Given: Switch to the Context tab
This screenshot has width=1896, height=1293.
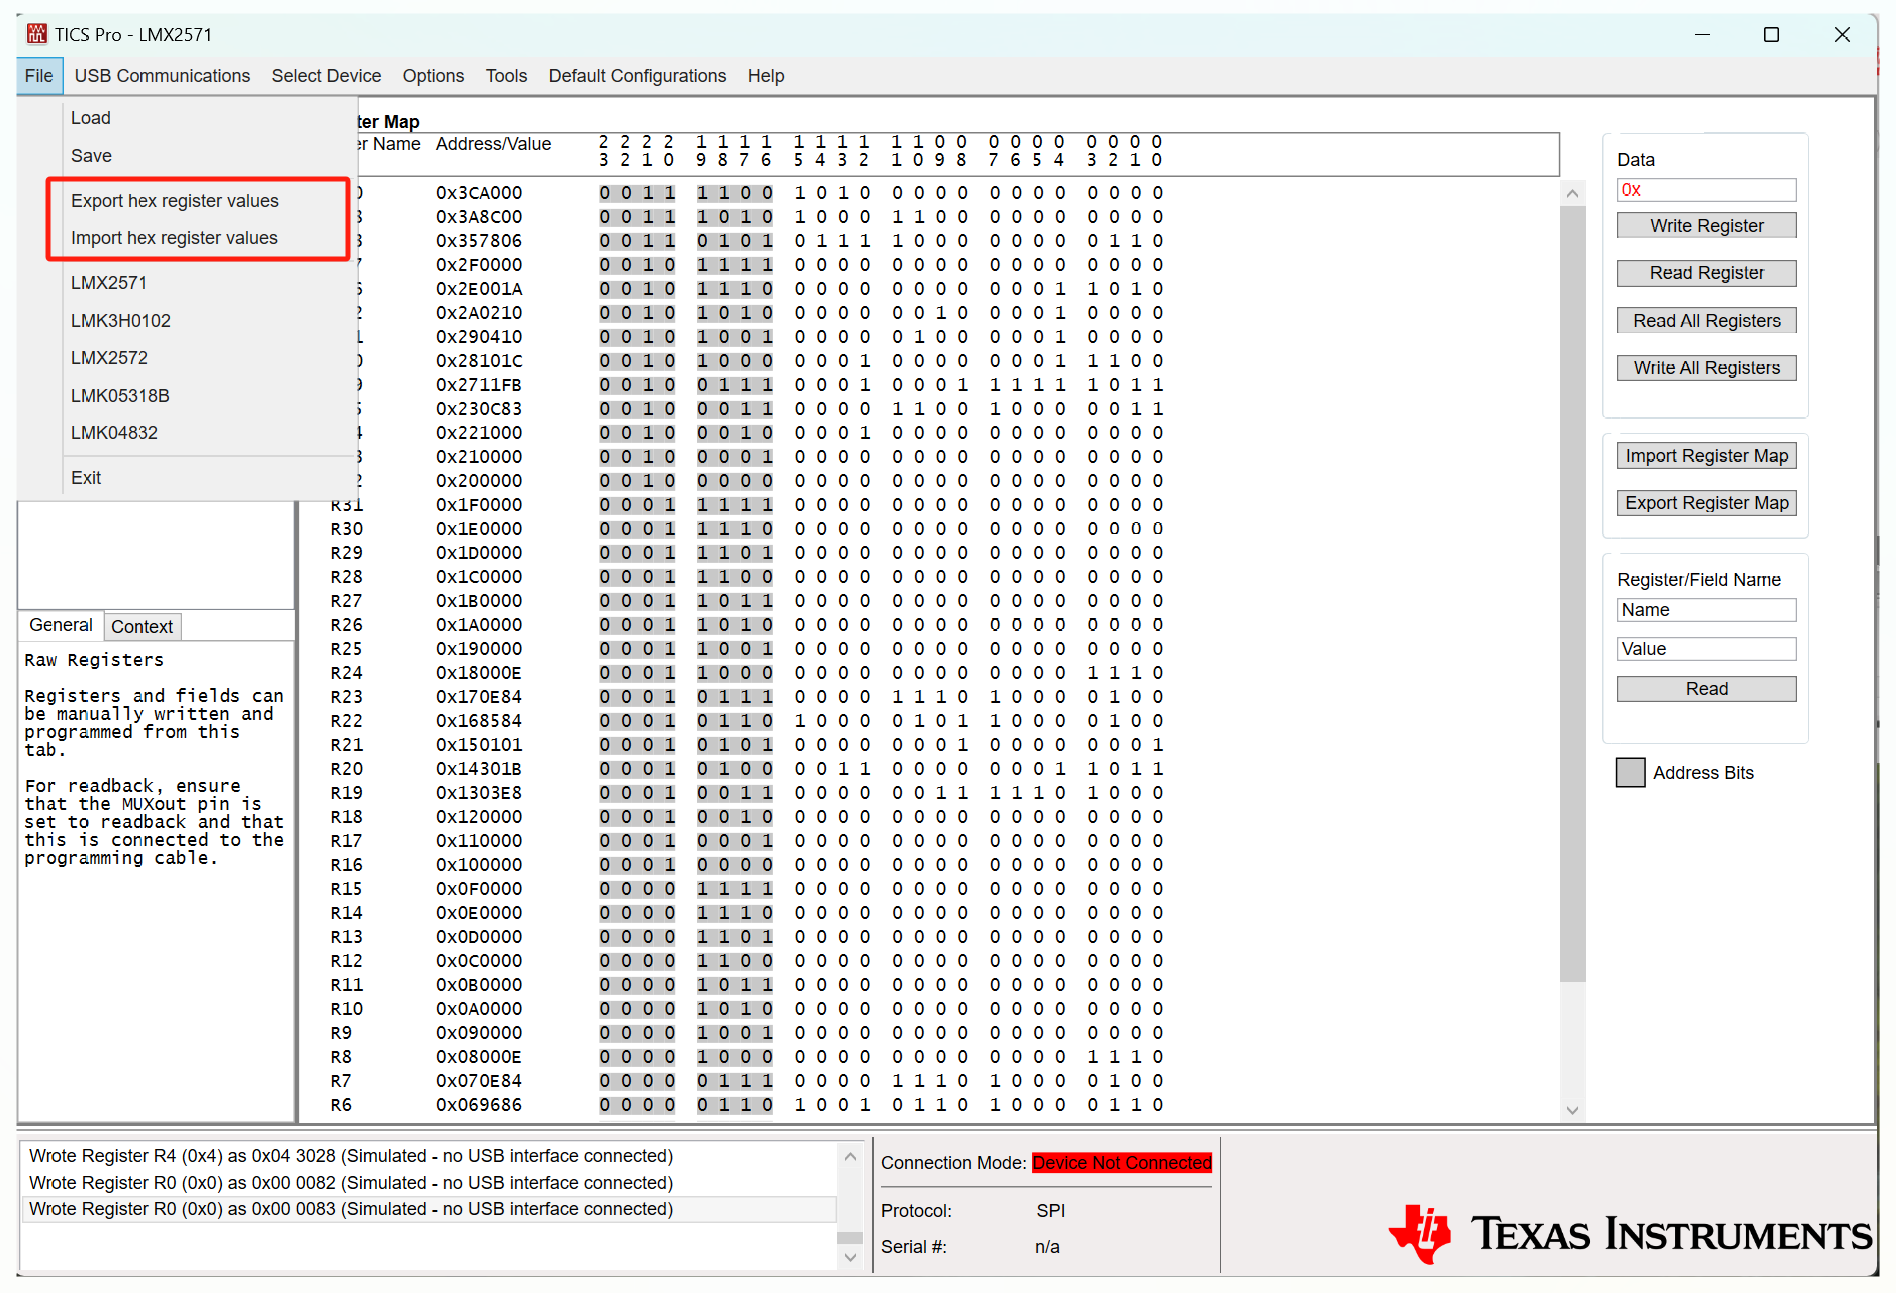Looking at the screenshot, I should pos(142,627).
